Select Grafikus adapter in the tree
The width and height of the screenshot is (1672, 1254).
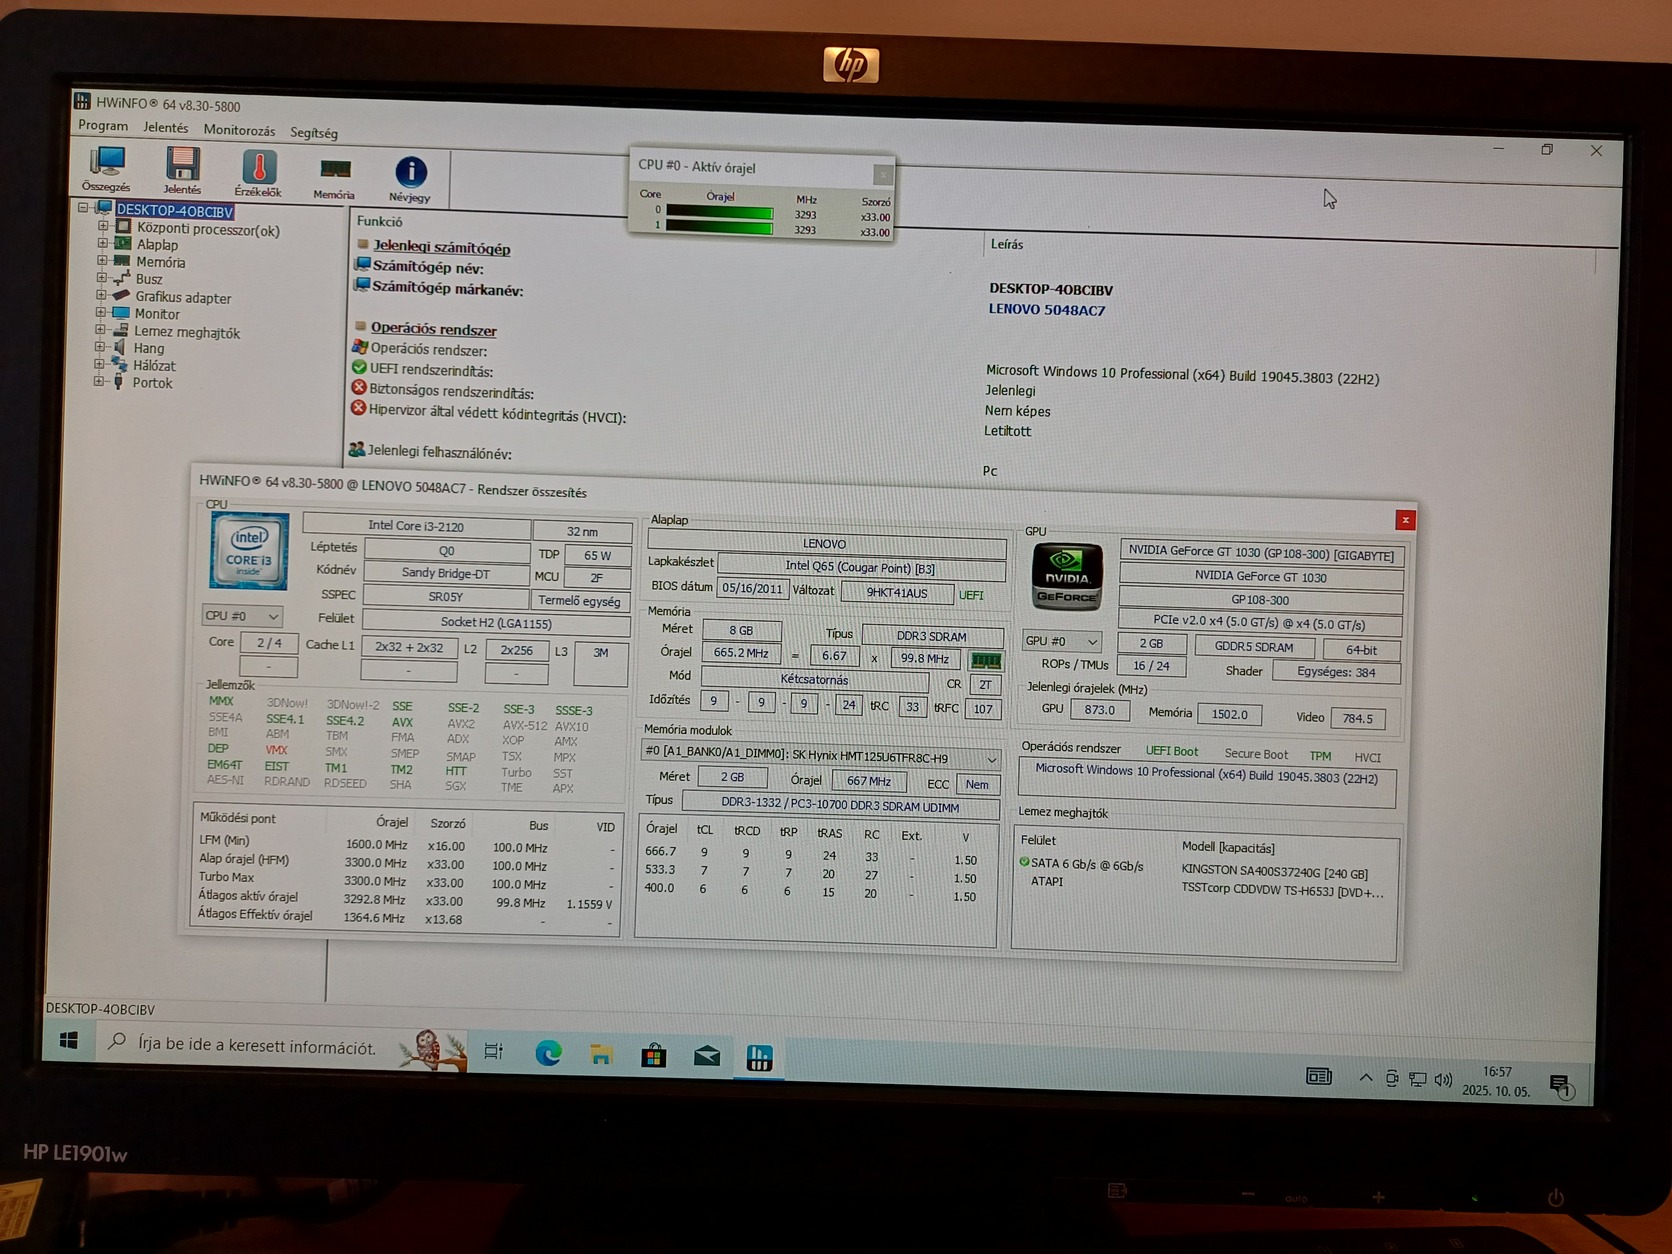183,297
